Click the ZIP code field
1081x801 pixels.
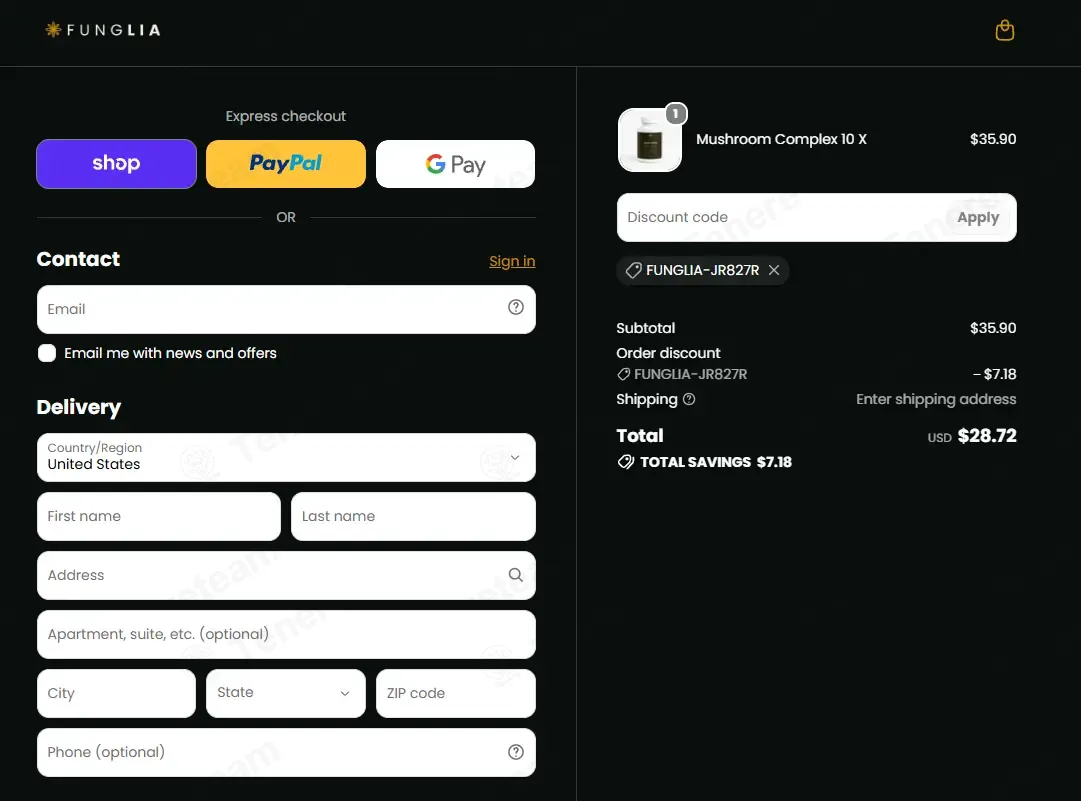[x=456, y=693]
